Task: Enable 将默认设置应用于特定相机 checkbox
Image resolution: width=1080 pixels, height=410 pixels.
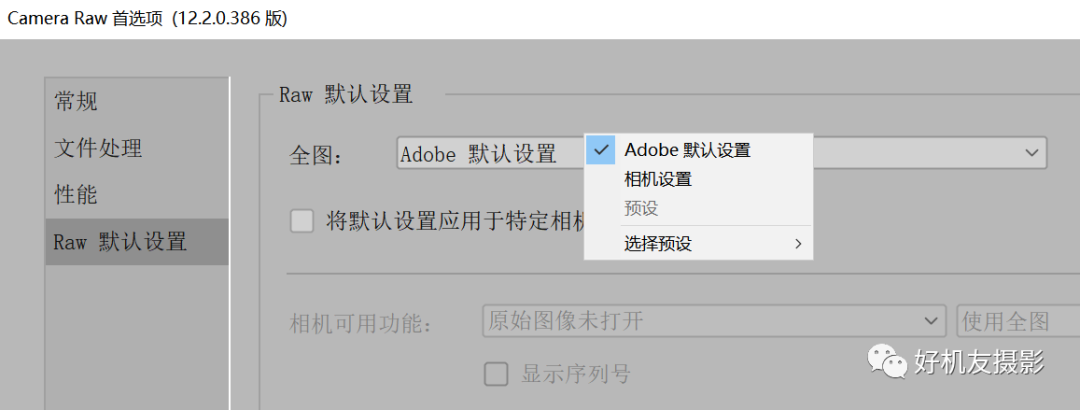Action: coord(302,221)
